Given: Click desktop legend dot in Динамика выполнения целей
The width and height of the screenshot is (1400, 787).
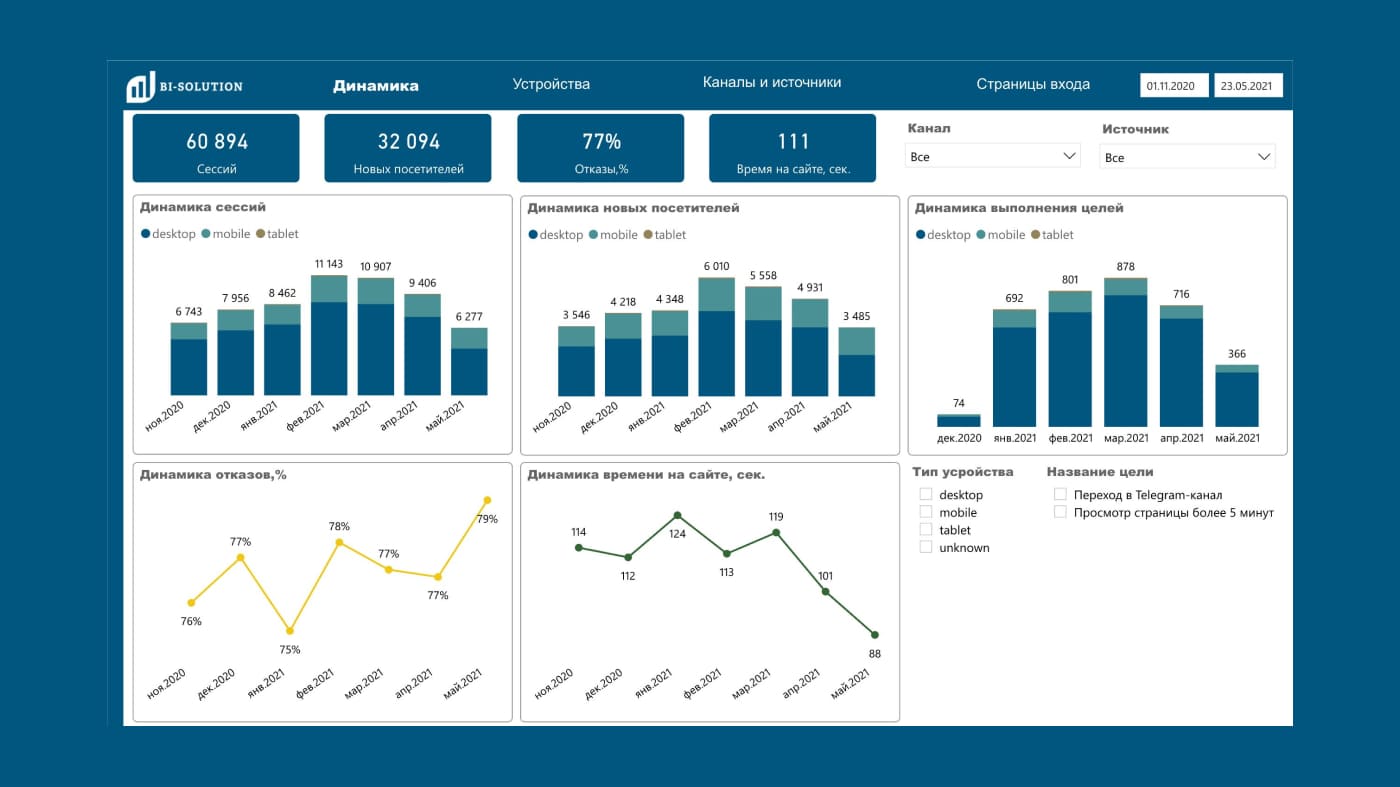Looking at the screenshot, I should [x=921, y=235].
